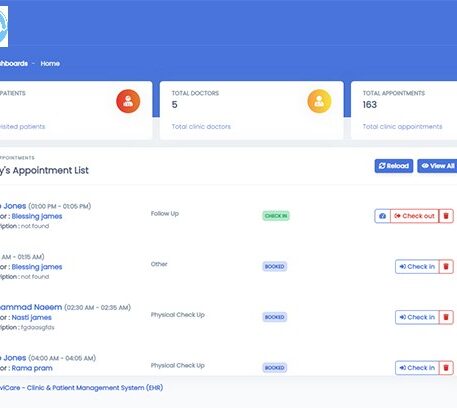Open the Dashboards breadcrumb item
457x408 pixels.
14,63
